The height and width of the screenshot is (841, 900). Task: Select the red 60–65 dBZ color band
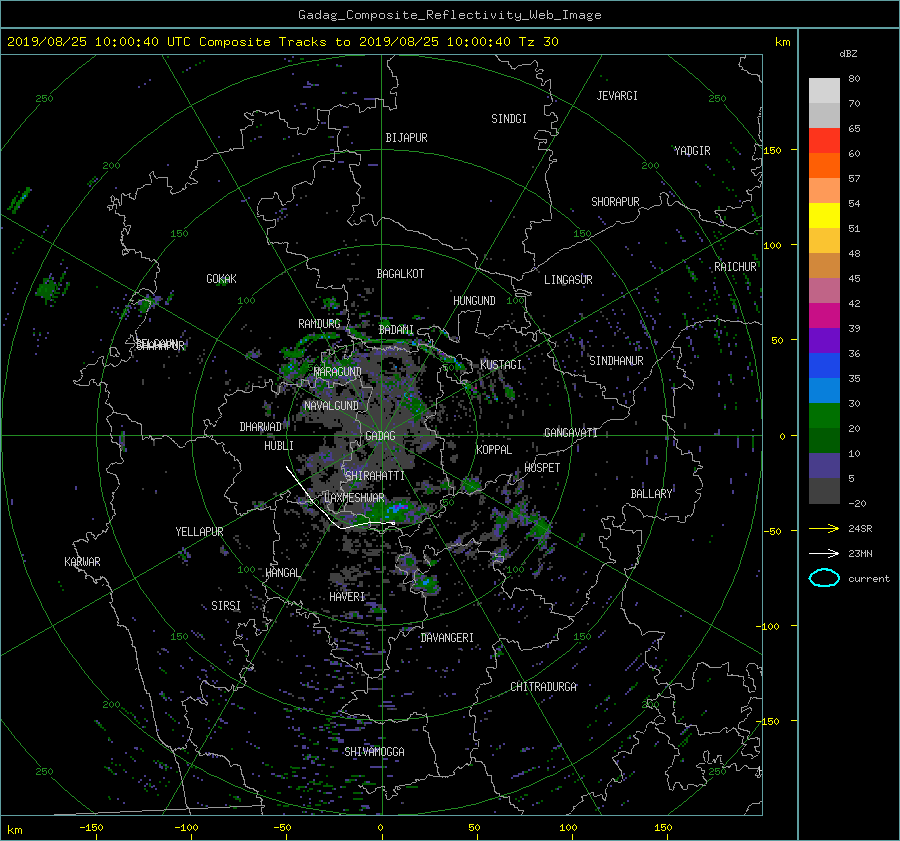[824, 141]
